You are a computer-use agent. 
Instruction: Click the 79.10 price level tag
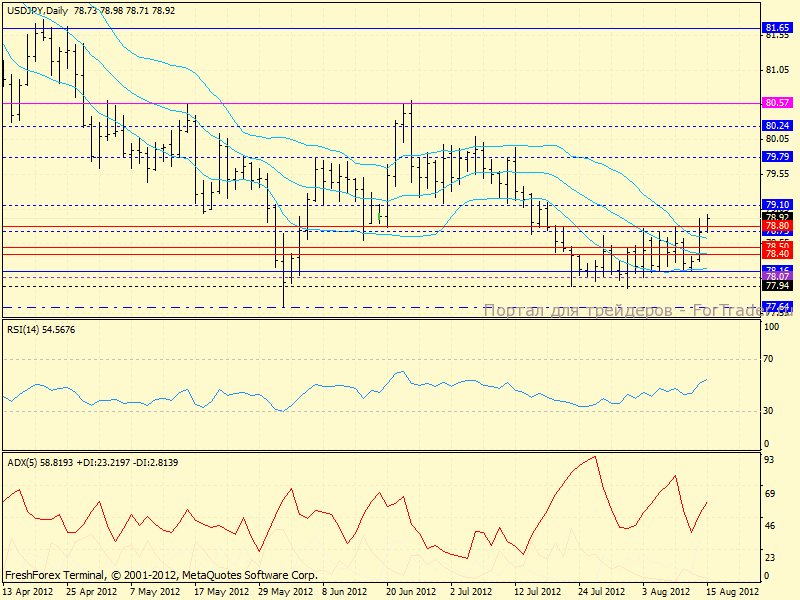[x=777, y=204]
